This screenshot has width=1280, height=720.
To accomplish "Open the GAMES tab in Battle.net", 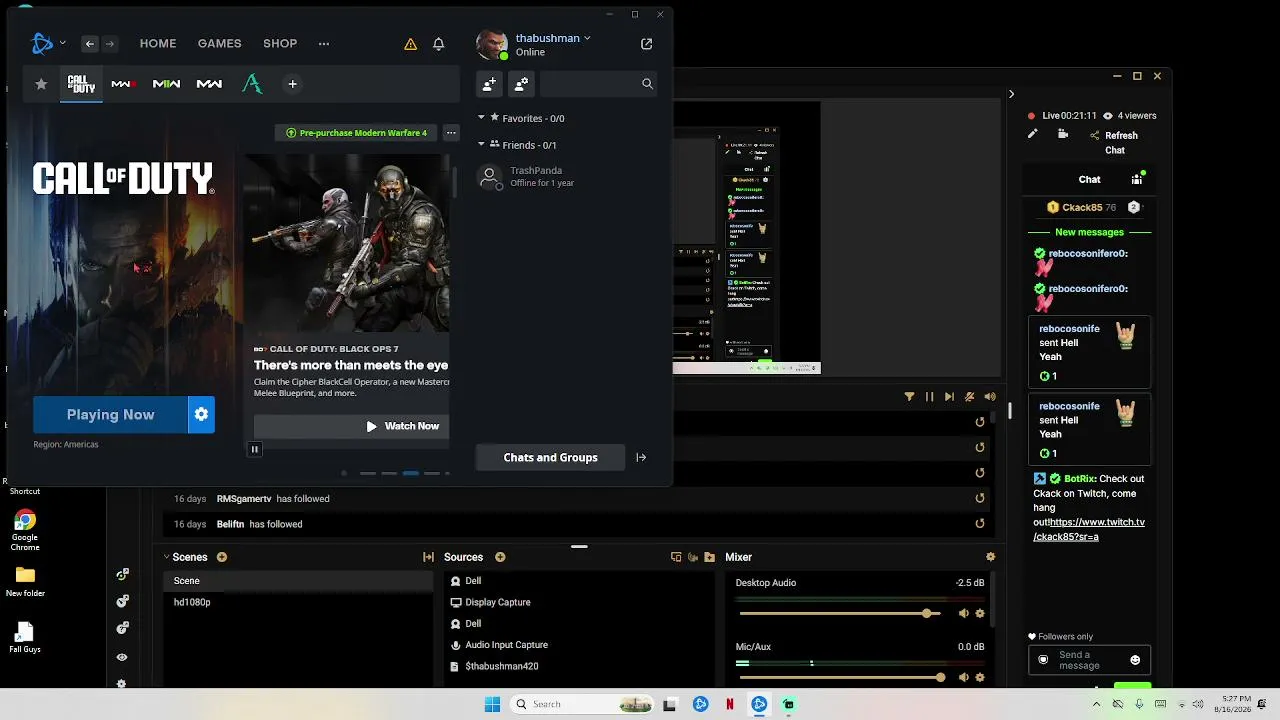I will tap(219, 44).
